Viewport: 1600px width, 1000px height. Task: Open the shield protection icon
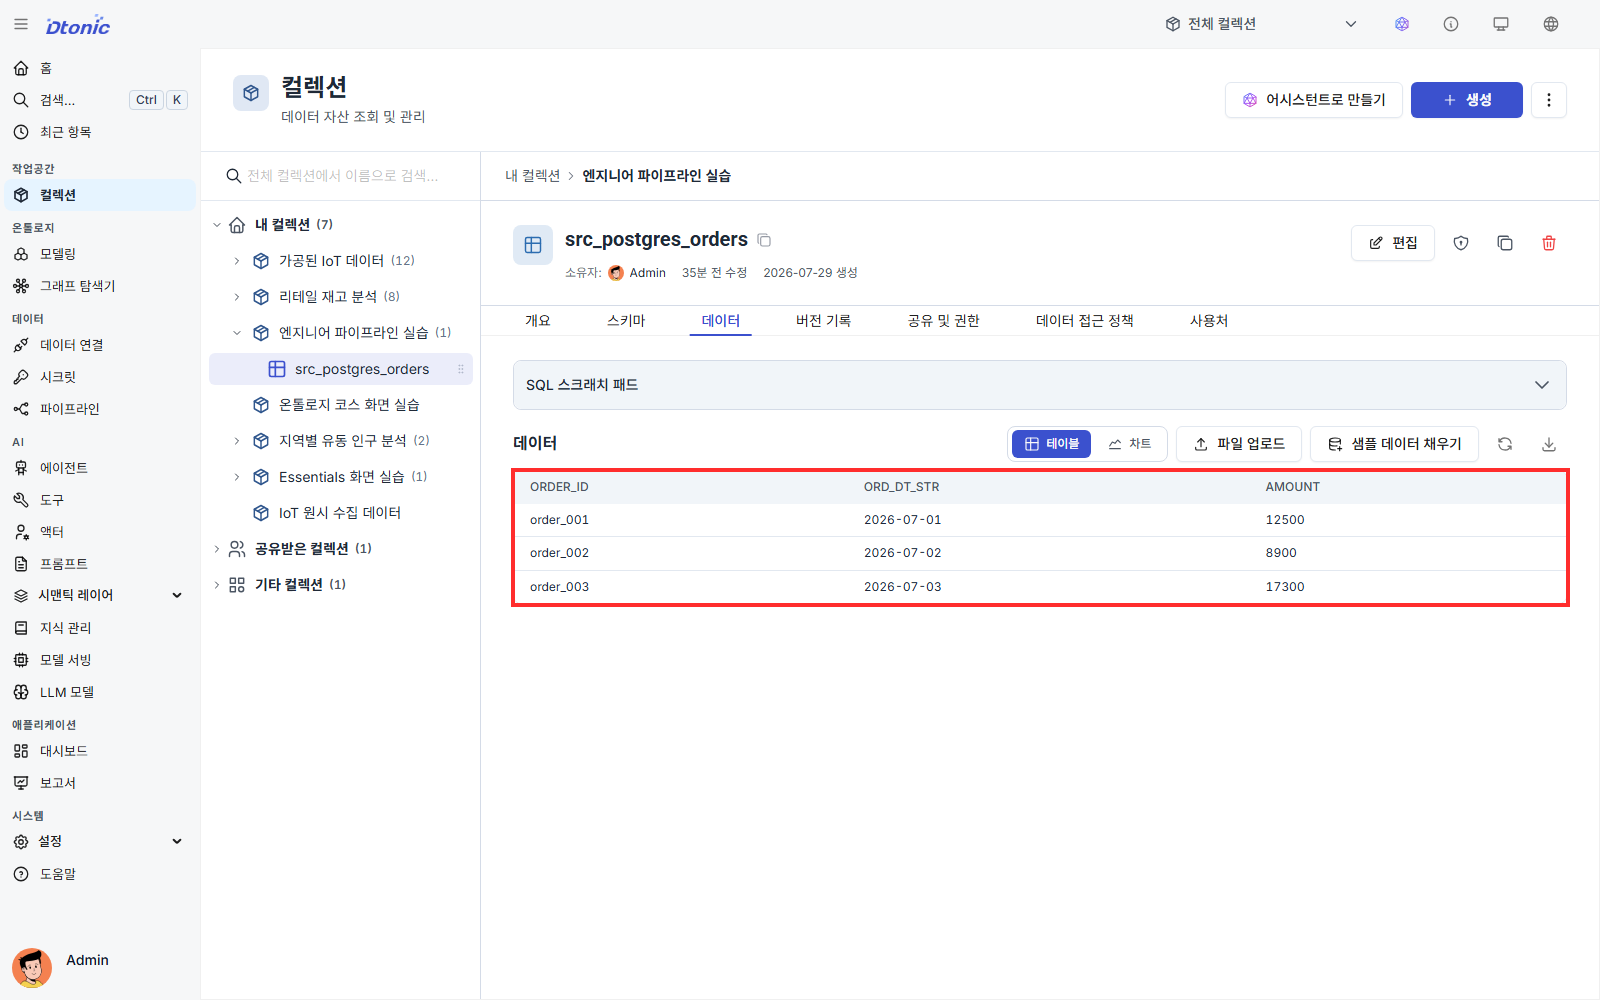[1461, 243]
